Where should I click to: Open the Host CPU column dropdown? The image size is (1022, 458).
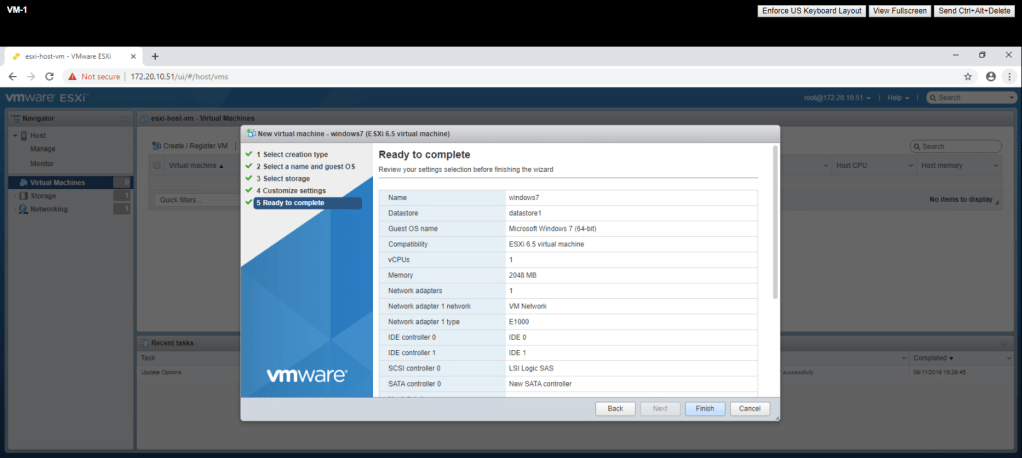coord(909,165)
